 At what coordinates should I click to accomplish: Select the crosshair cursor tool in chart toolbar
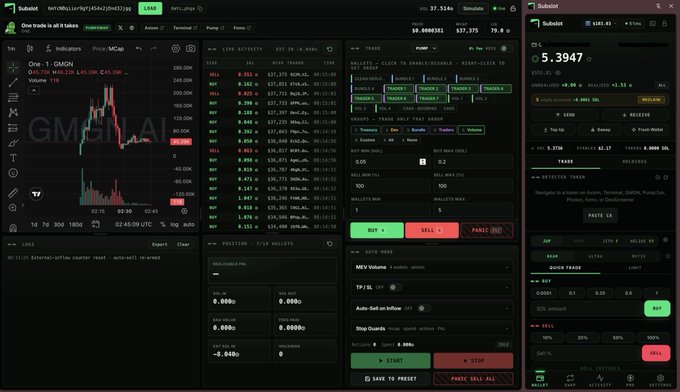tap(13, 67)
